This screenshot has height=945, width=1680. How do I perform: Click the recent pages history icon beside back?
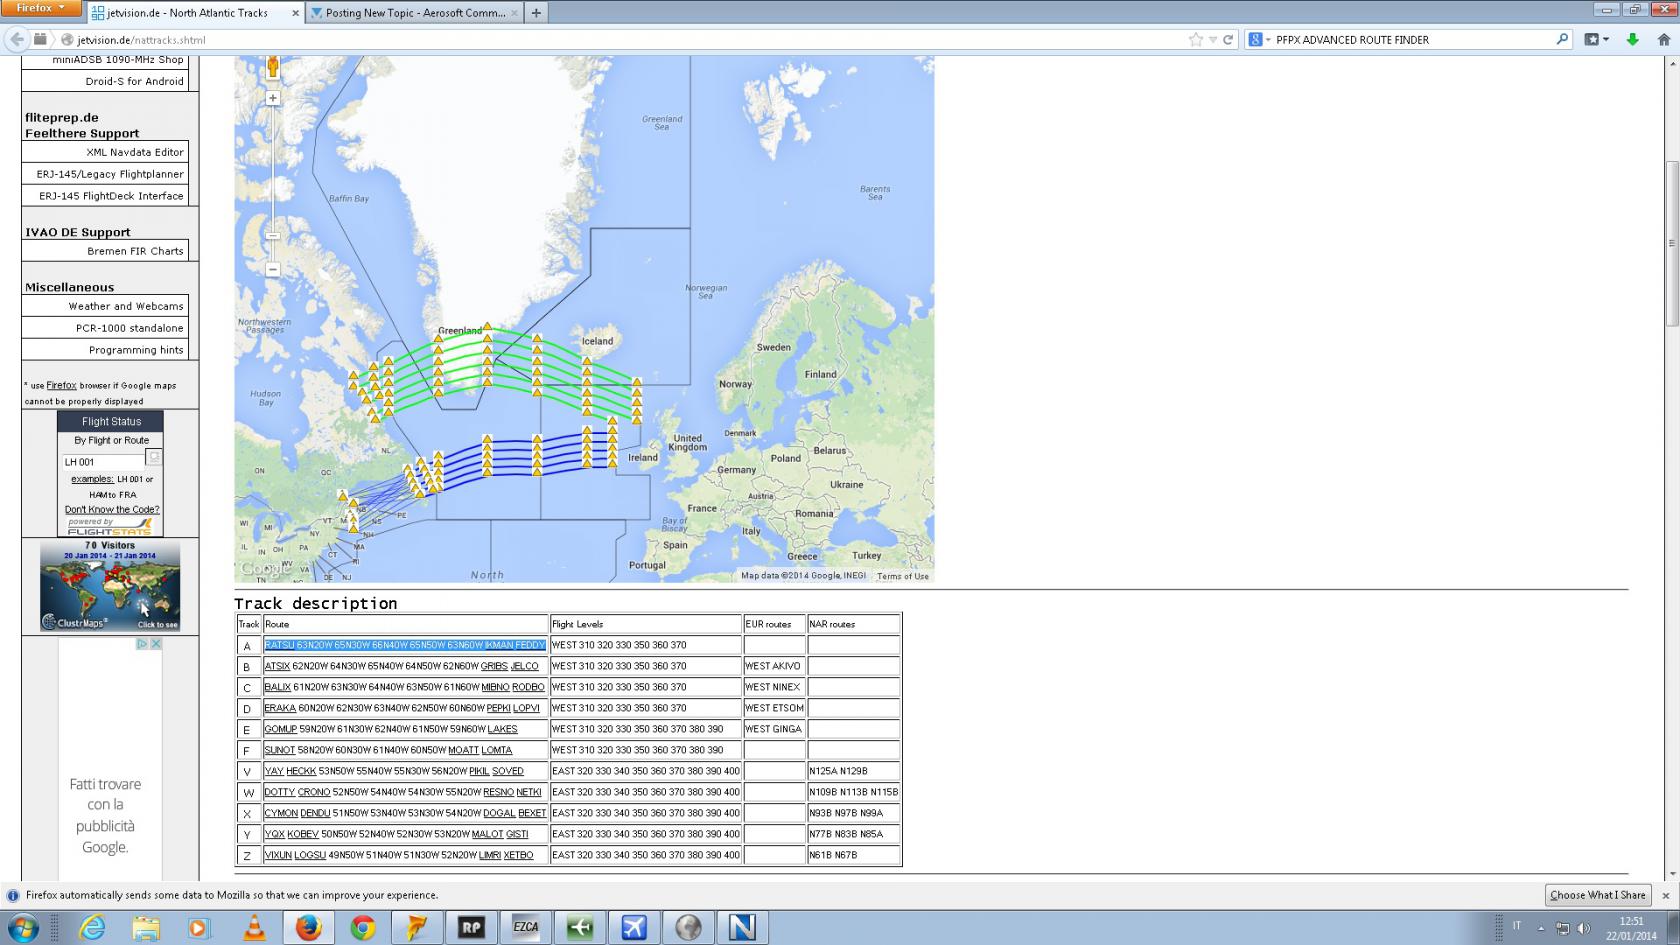tap(40, 40)
